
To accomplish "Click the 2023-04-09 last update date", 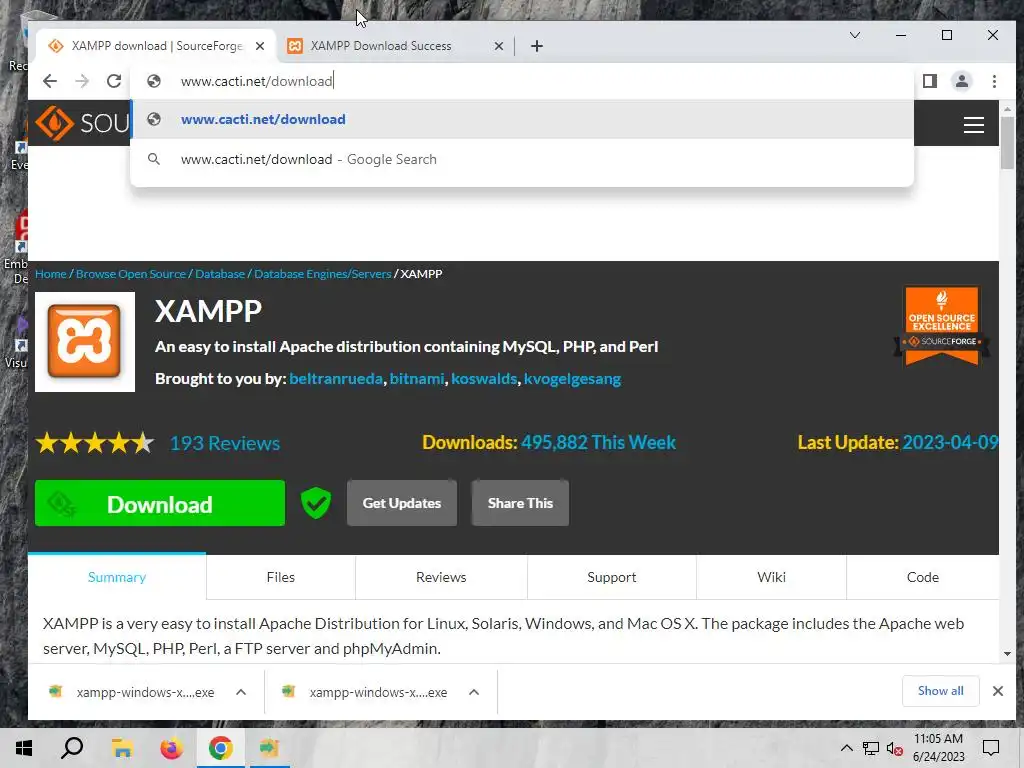I will 950,443.
